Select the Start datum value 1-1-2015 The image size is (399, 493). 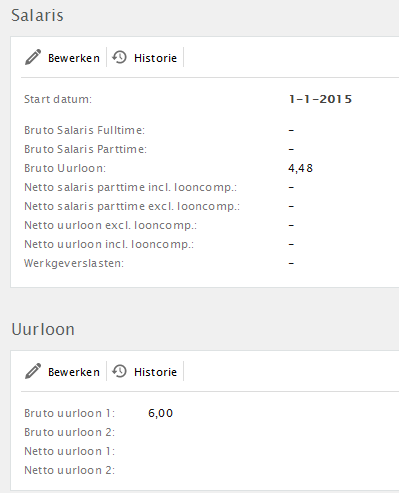point(320,99)
